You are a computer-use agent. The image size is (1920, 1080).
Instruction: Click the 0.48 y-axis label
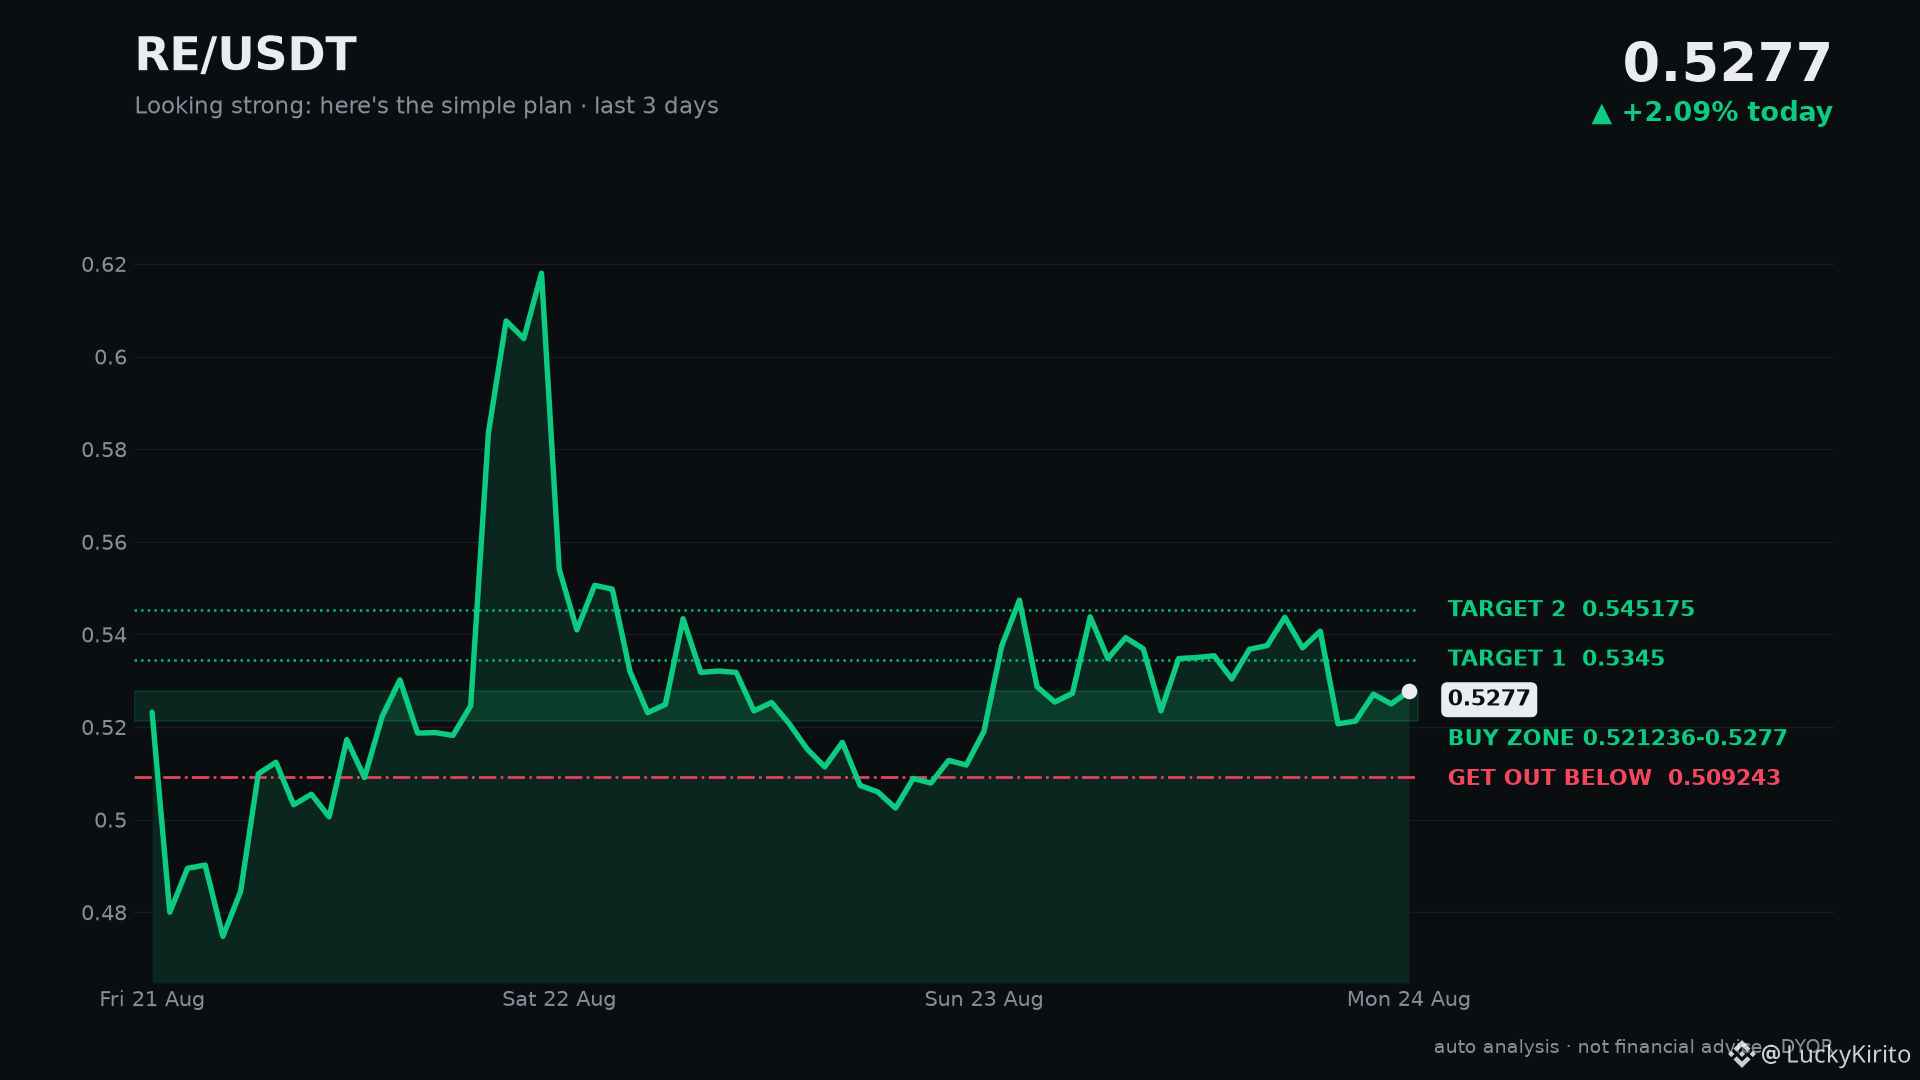(x=104, y=913)
